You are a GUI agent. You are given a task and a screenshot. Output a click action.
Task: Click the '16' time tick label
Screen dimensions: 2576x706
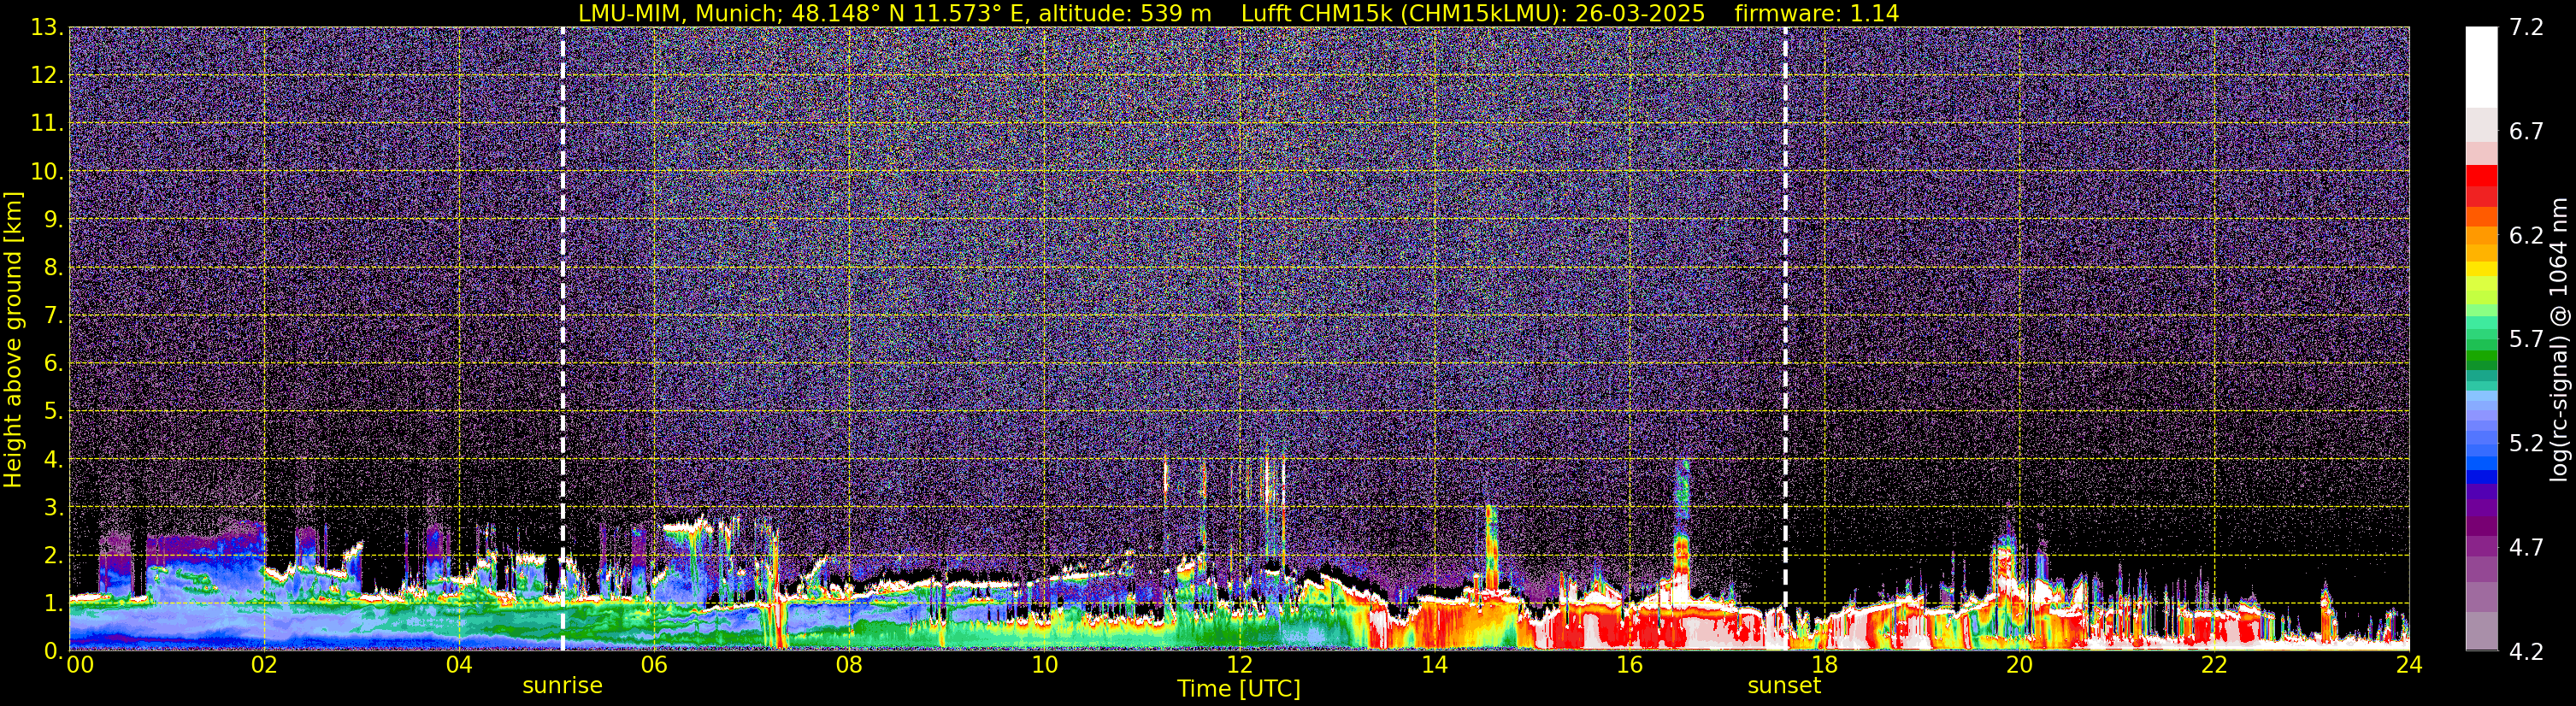click(x=1629, y=665)
